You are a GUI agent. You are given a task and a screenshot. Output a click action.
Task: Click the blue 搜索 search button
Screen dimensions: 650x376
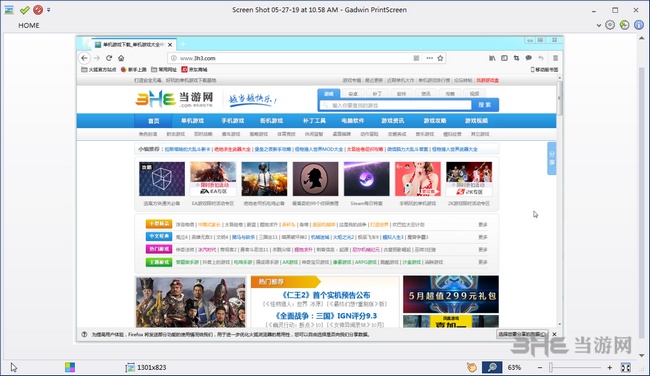[485, 105]
